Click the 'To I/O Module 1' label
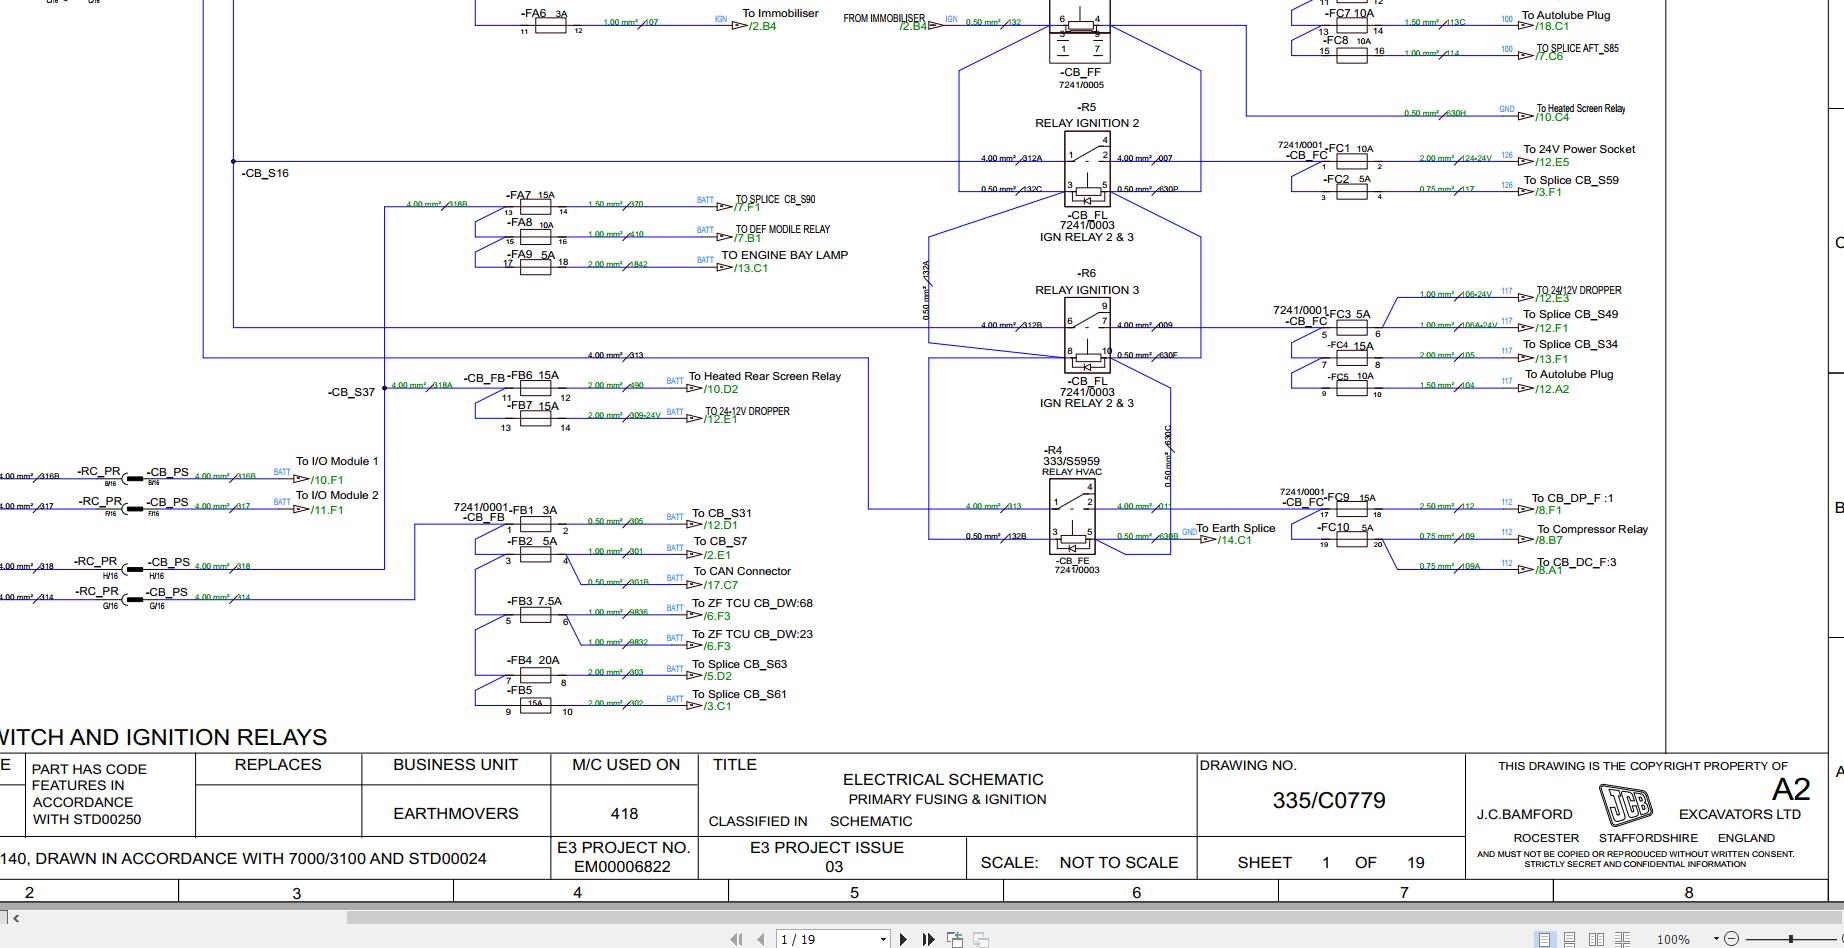Screen dimensions: 1844x948 pyautogui.click(x=337, y=462)
